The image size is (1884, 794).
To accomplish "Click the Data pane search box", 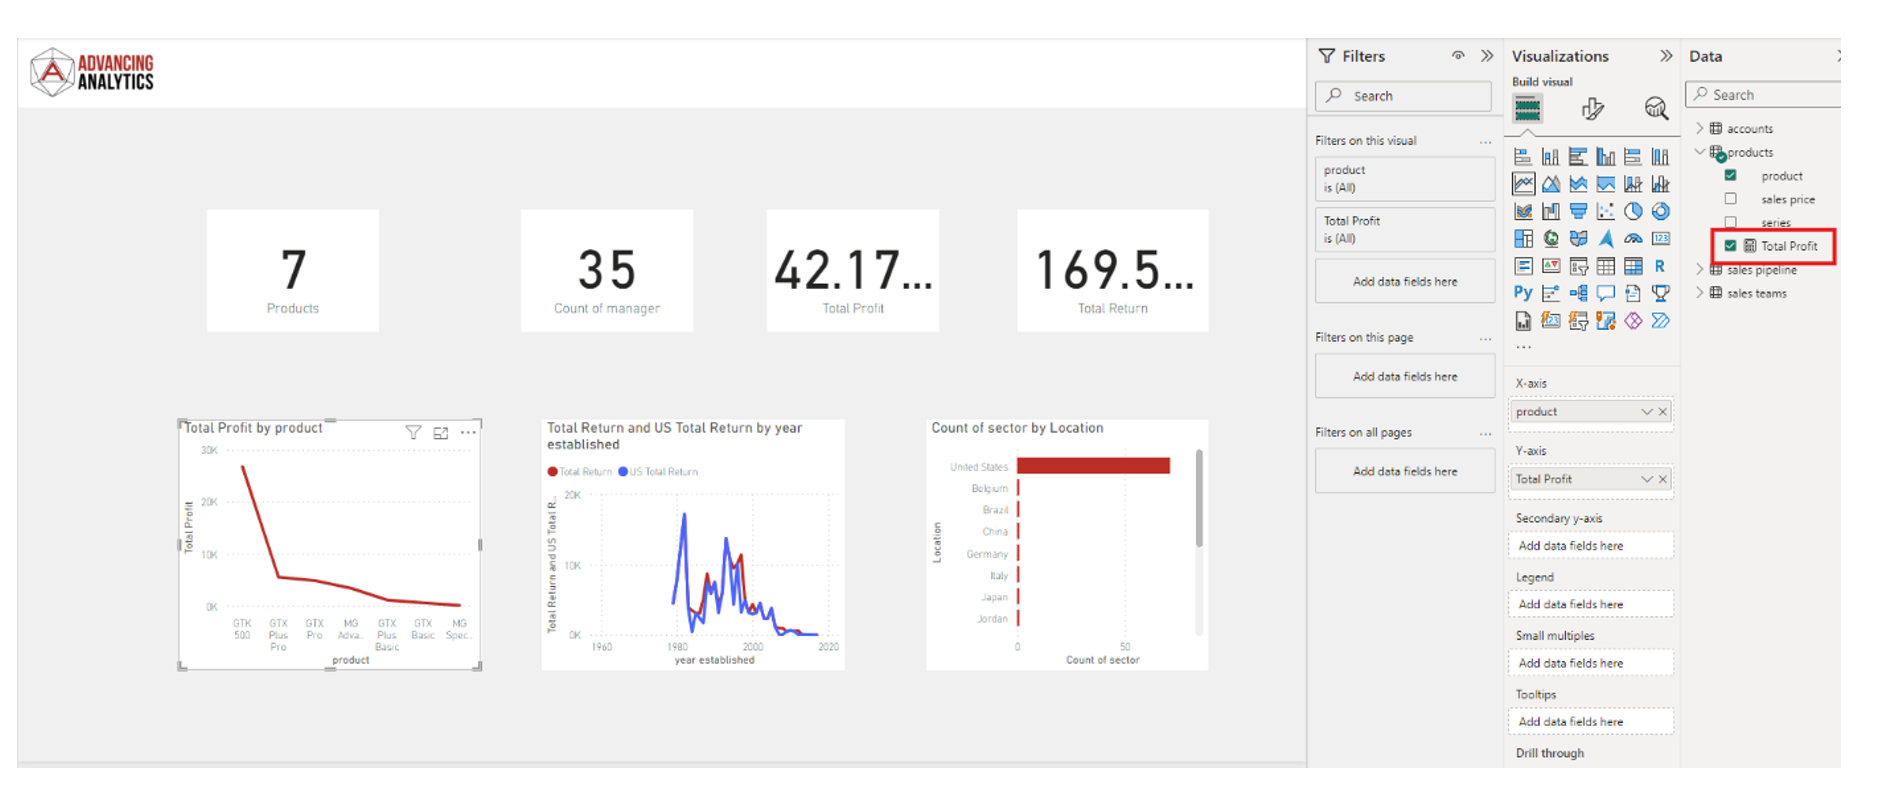I will click(1764, 95).
